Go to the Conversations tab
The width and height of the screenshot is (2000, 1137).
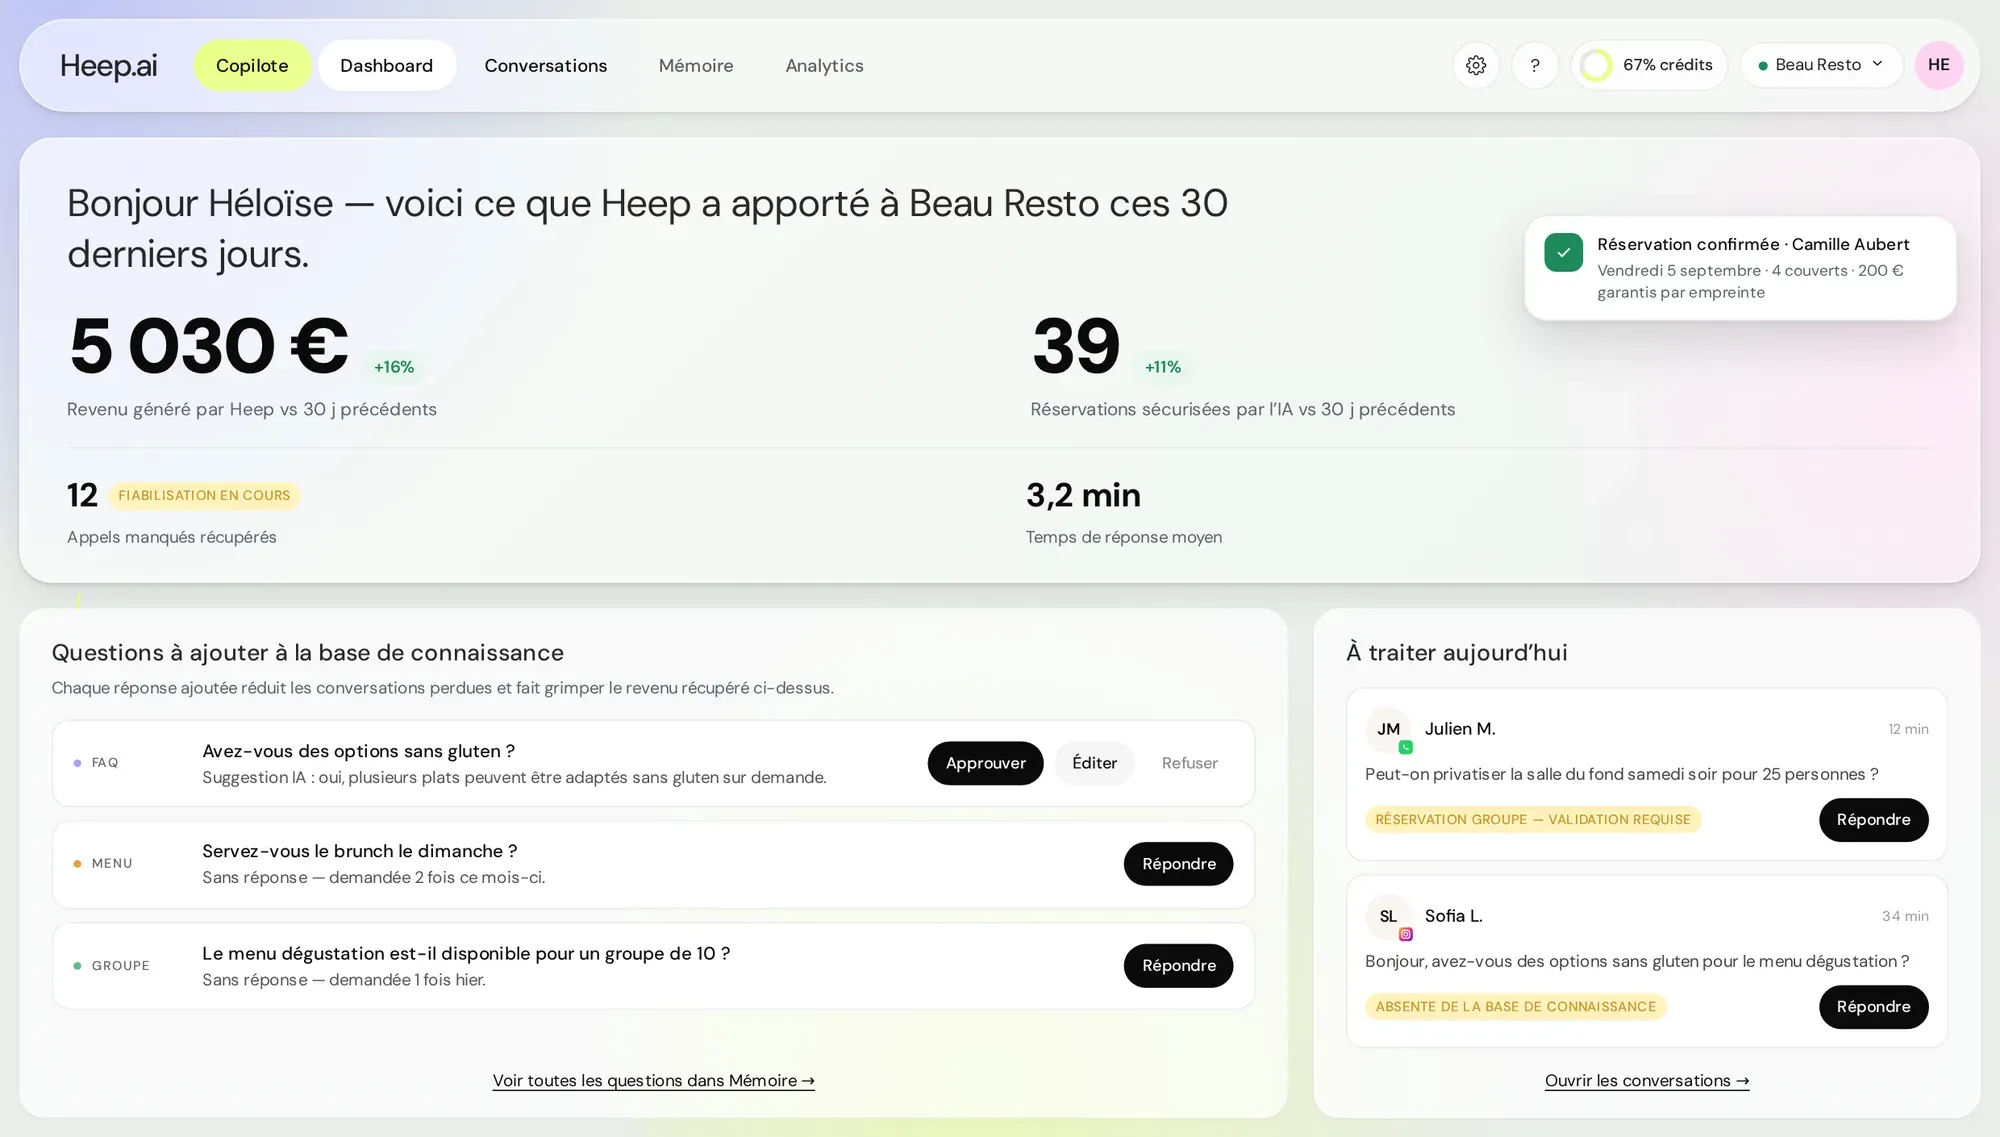coord(545,65)
